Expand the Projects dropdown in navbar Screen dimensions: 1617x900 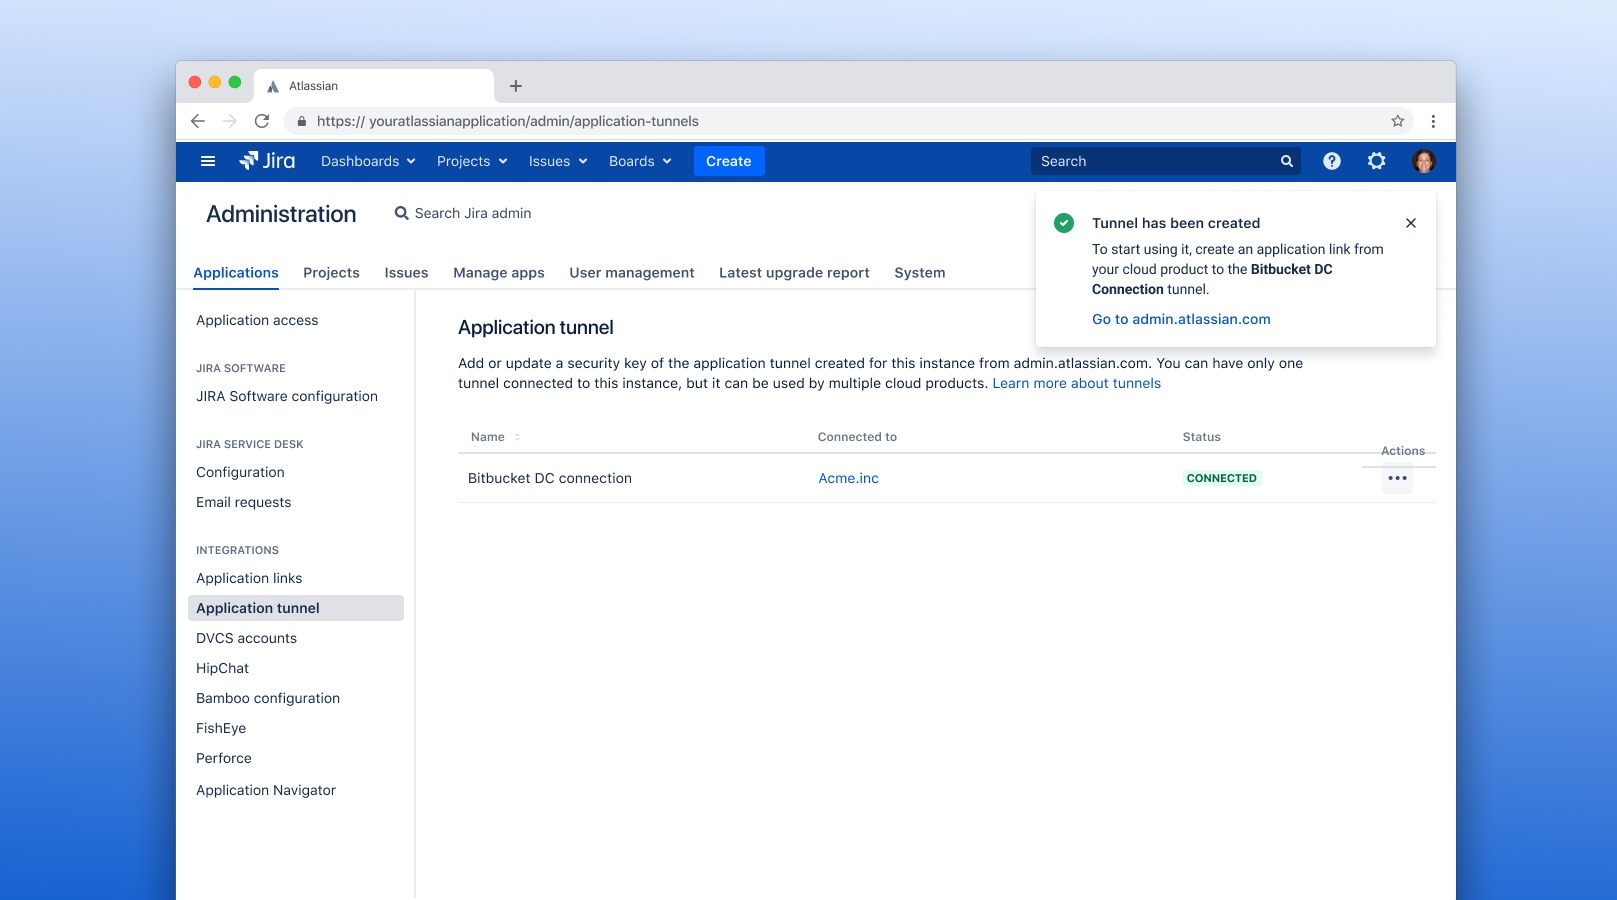tap(472, 161)
